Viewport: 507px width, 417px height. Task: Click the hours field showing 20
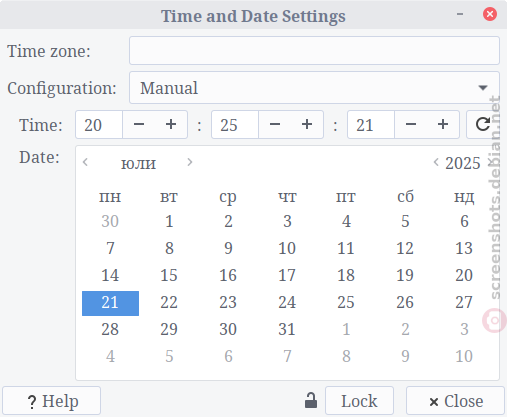click(99, 125)
